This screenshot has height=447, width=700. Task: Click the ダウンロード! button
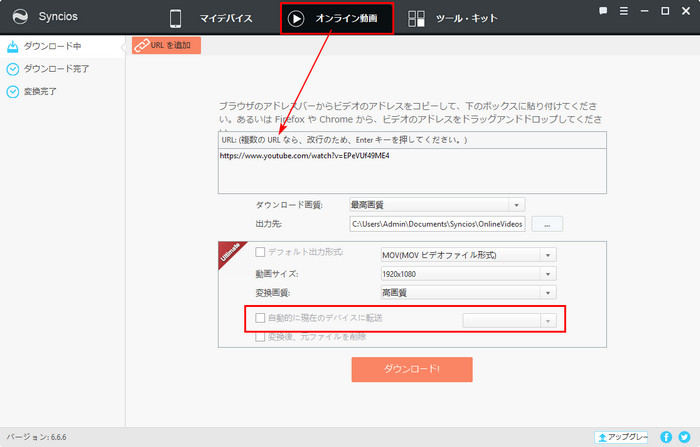tap(412, 369)
